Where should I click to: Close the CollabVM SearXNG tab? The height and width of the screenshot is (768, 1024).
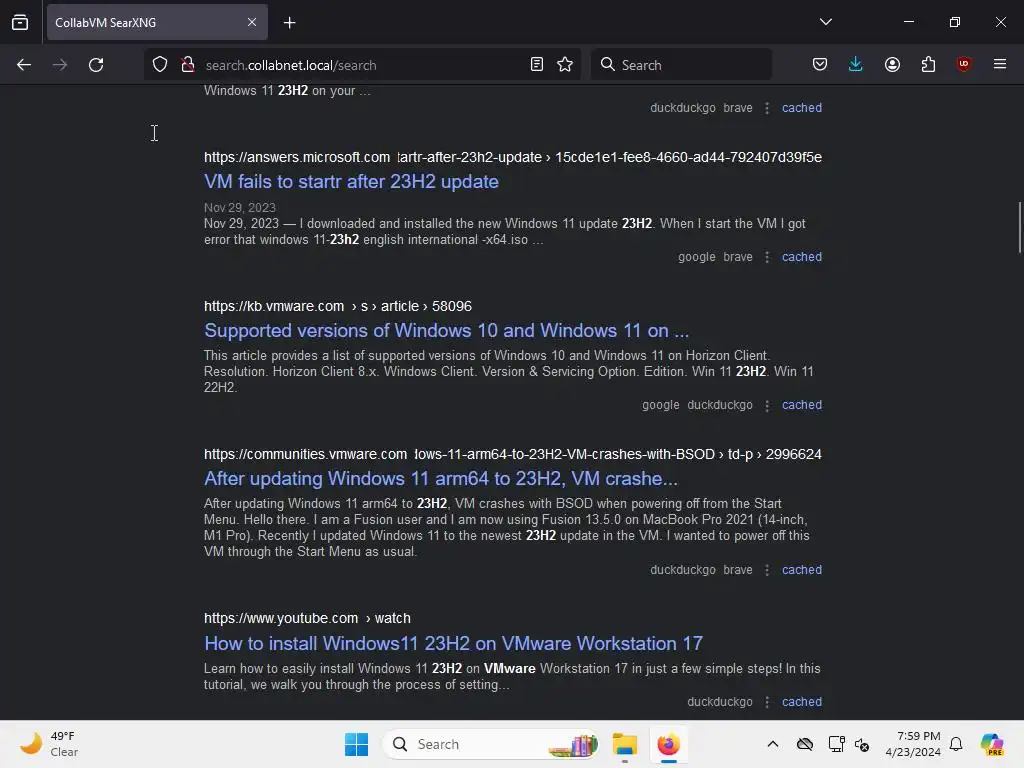252,22
